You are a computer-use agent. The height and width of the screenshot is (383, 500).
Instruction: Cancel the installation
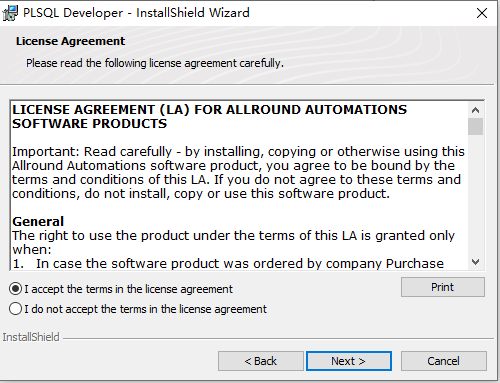(x=444, y=361)
